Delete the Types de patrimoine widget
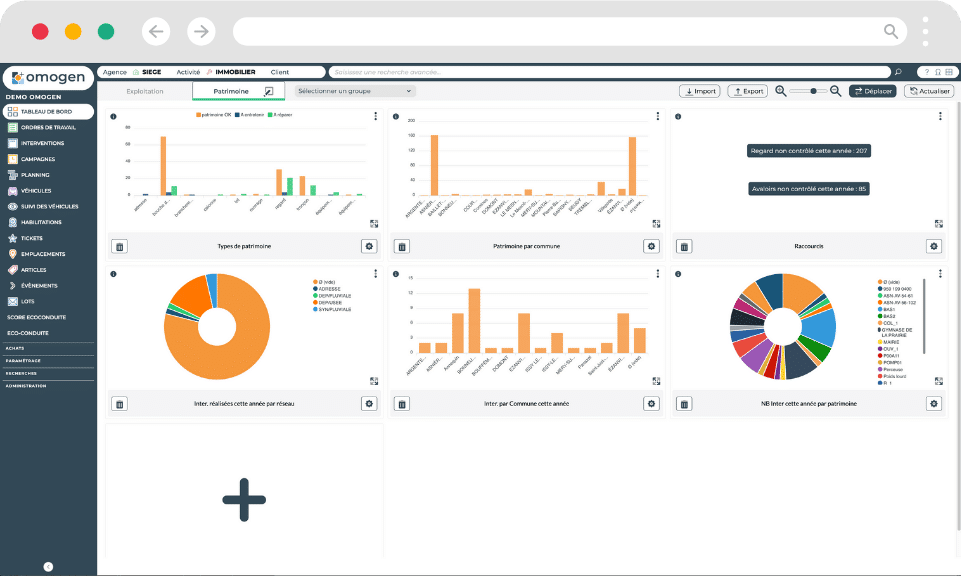This screenshot has width=961, height=577. click(x=120, y=246)
